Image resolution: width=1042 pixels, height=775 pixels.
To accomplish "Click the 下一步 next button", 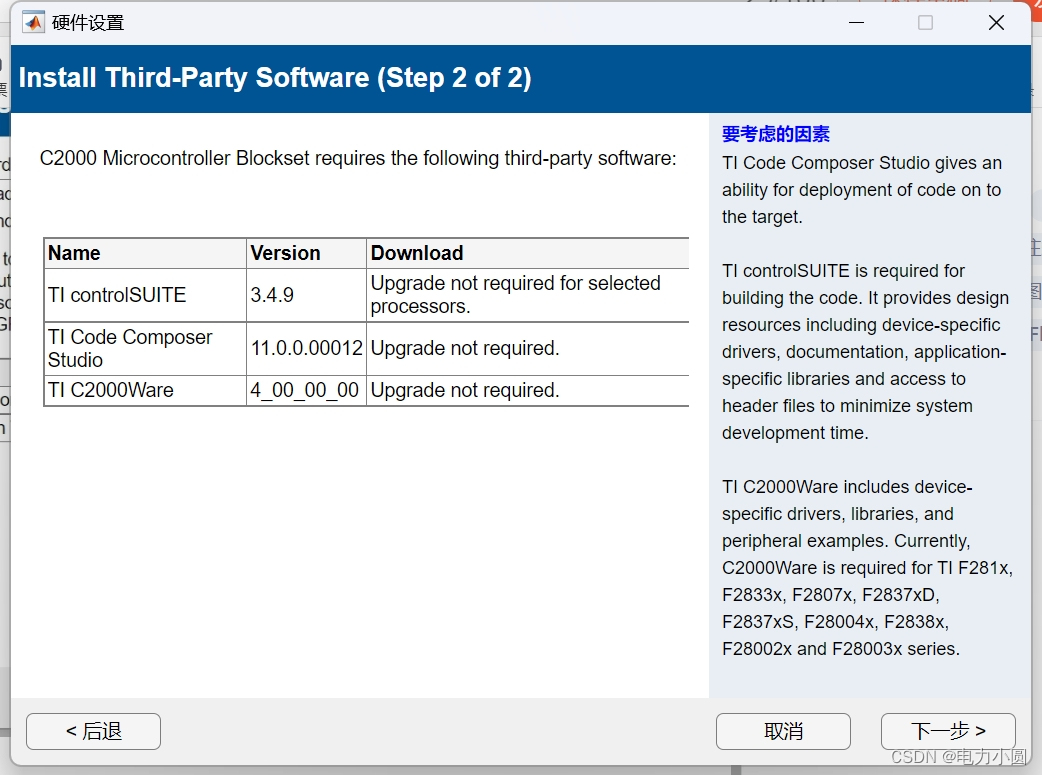I will [x=948, y=731].
